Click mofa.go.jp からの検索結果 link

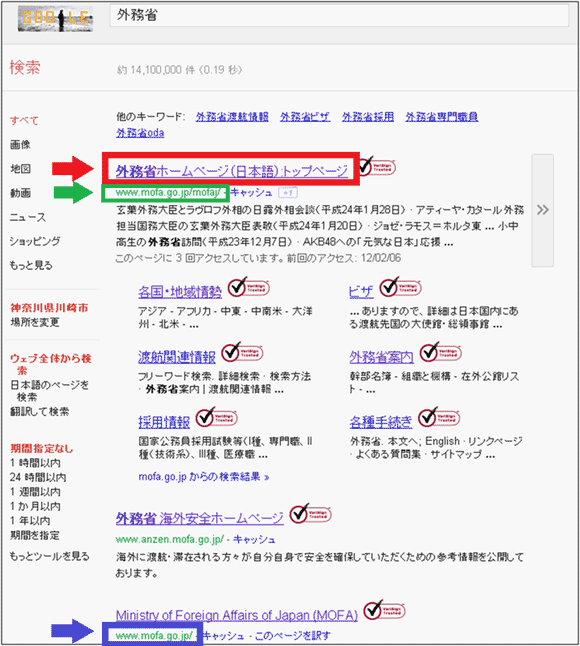pos(204,477)
